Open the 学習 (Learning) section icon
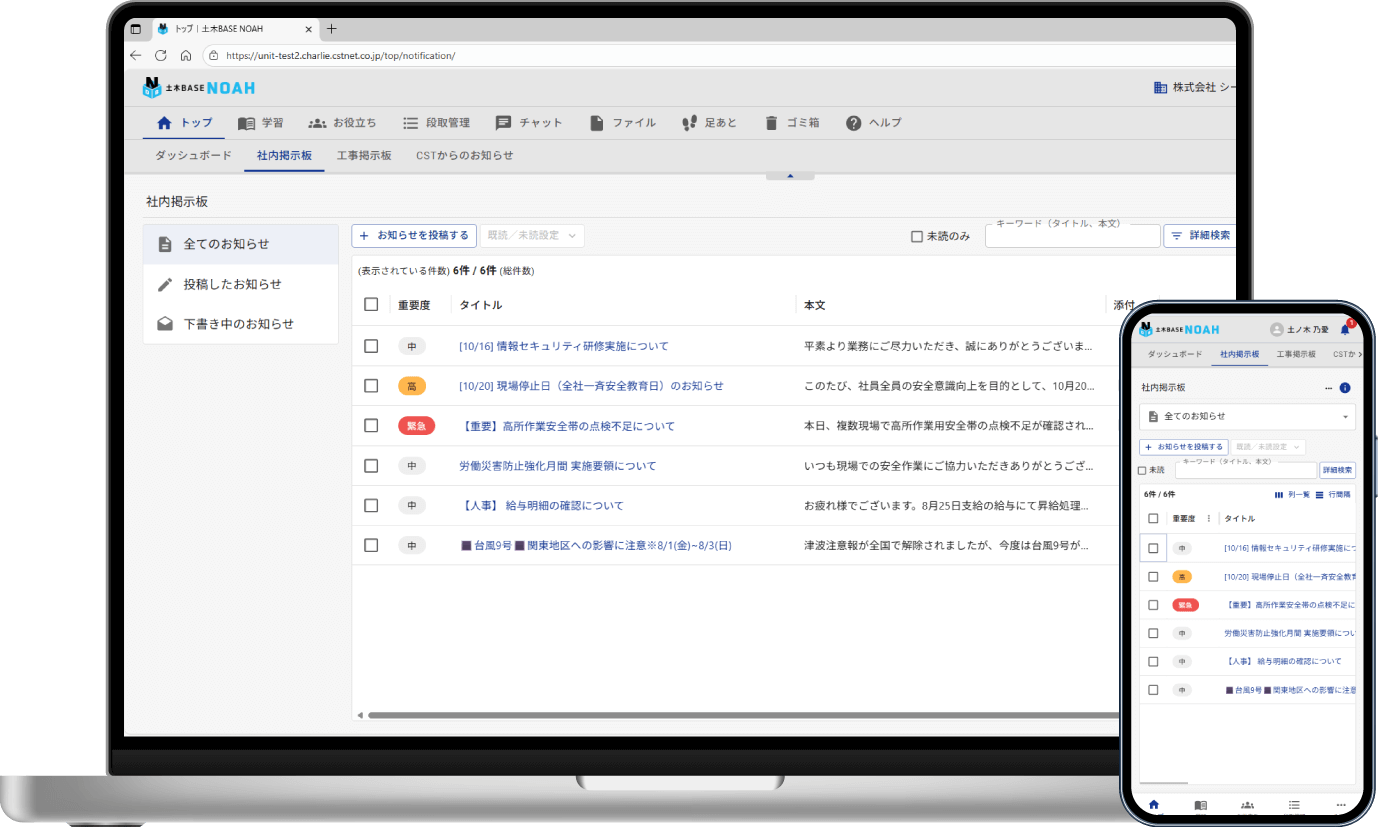Screen dimensions: 1378x827 click(248, 123)
